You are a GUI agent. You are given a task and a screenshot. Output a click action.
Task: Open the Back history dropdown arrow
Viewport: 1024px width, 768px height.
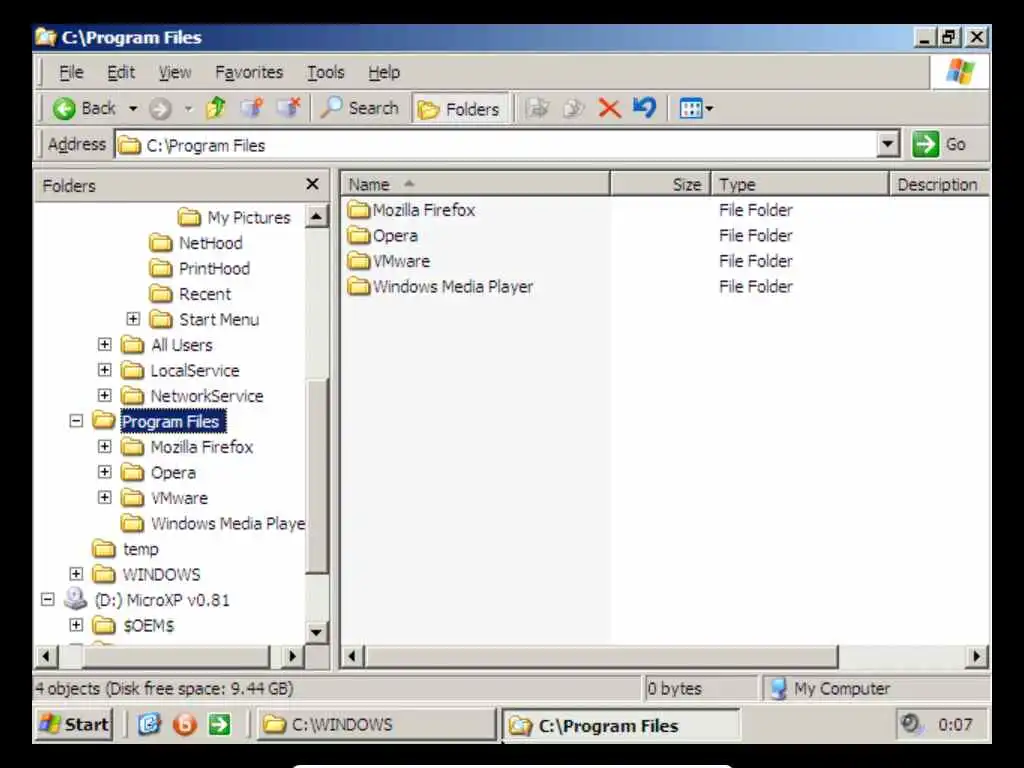pos(133,108)
